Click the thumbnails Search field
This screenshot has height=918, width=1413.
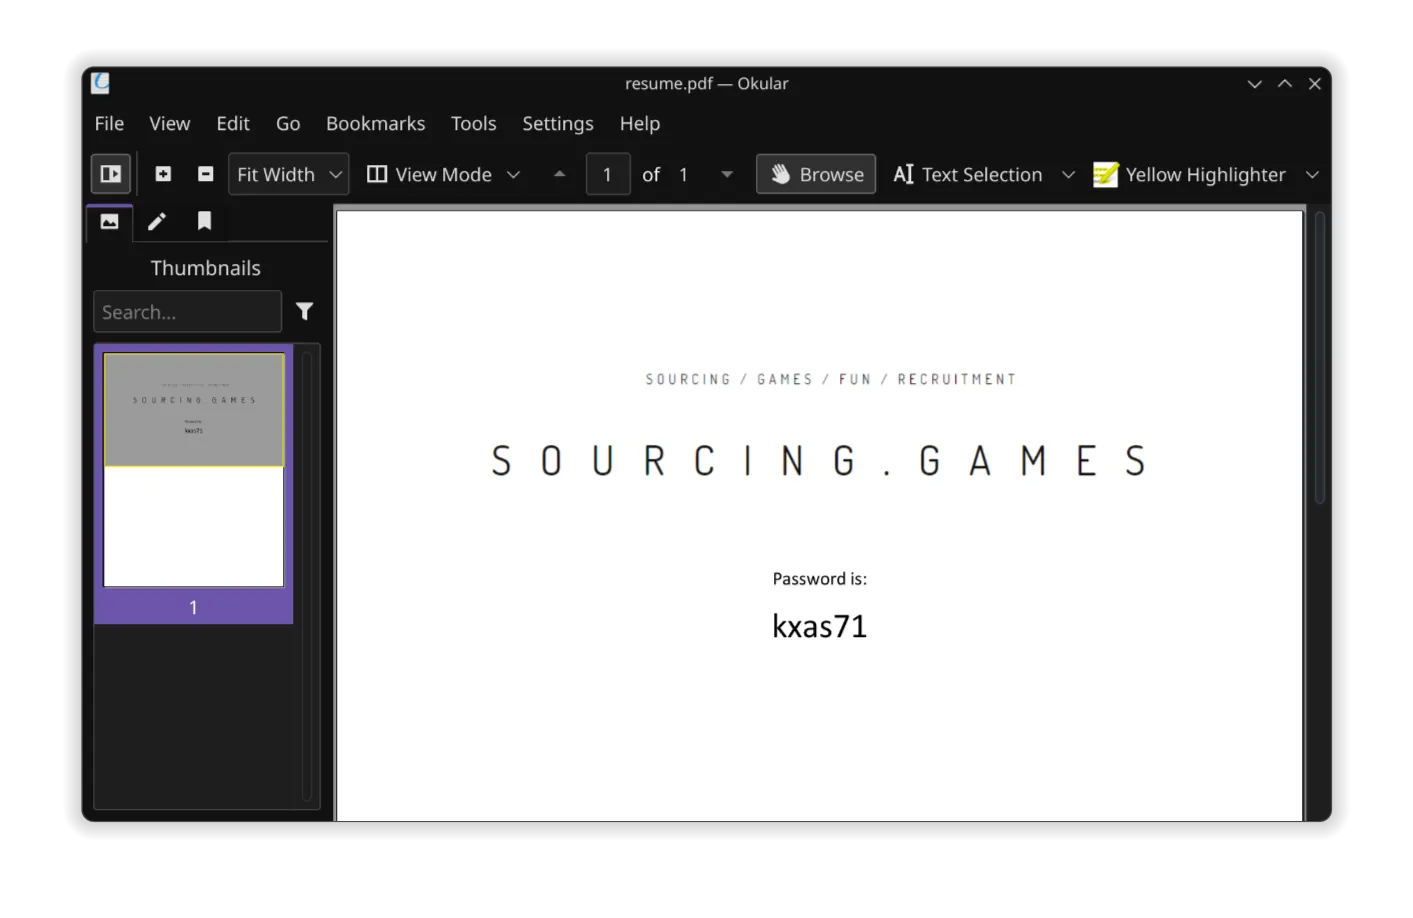187,312
